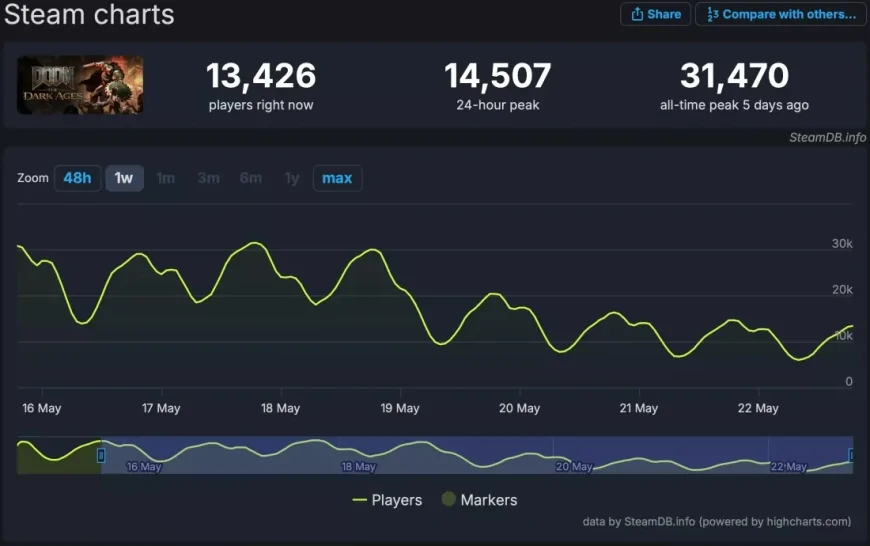The image size is (870, 546).
Task: Toggle the Markers label in legend
Action: coord(489,500)
